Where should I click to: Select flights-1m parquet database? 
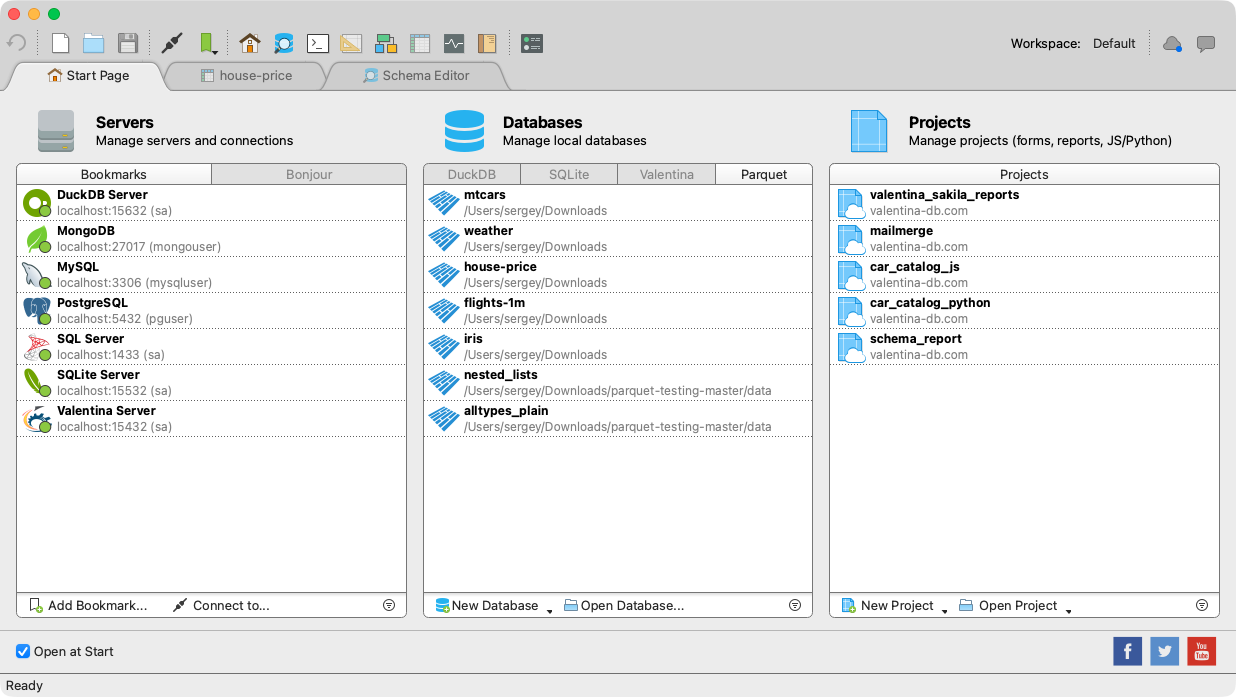(x=618, y=311)
